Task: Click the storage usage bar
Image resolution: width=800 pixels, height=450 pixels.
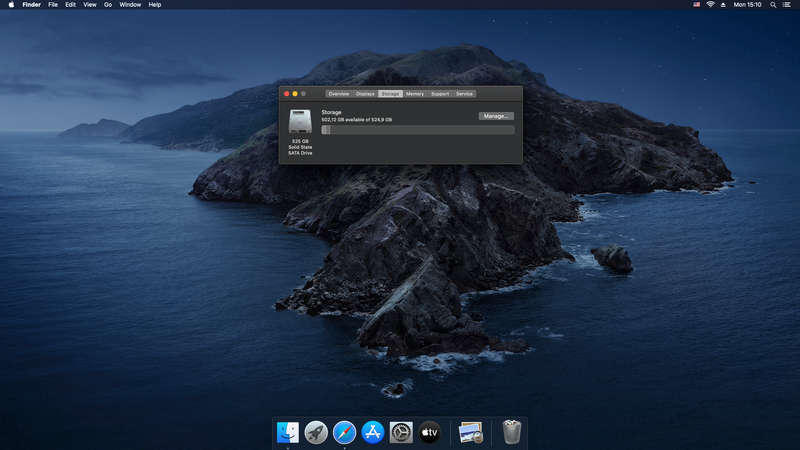Action: pyautogui.click(x=418, y=130)
